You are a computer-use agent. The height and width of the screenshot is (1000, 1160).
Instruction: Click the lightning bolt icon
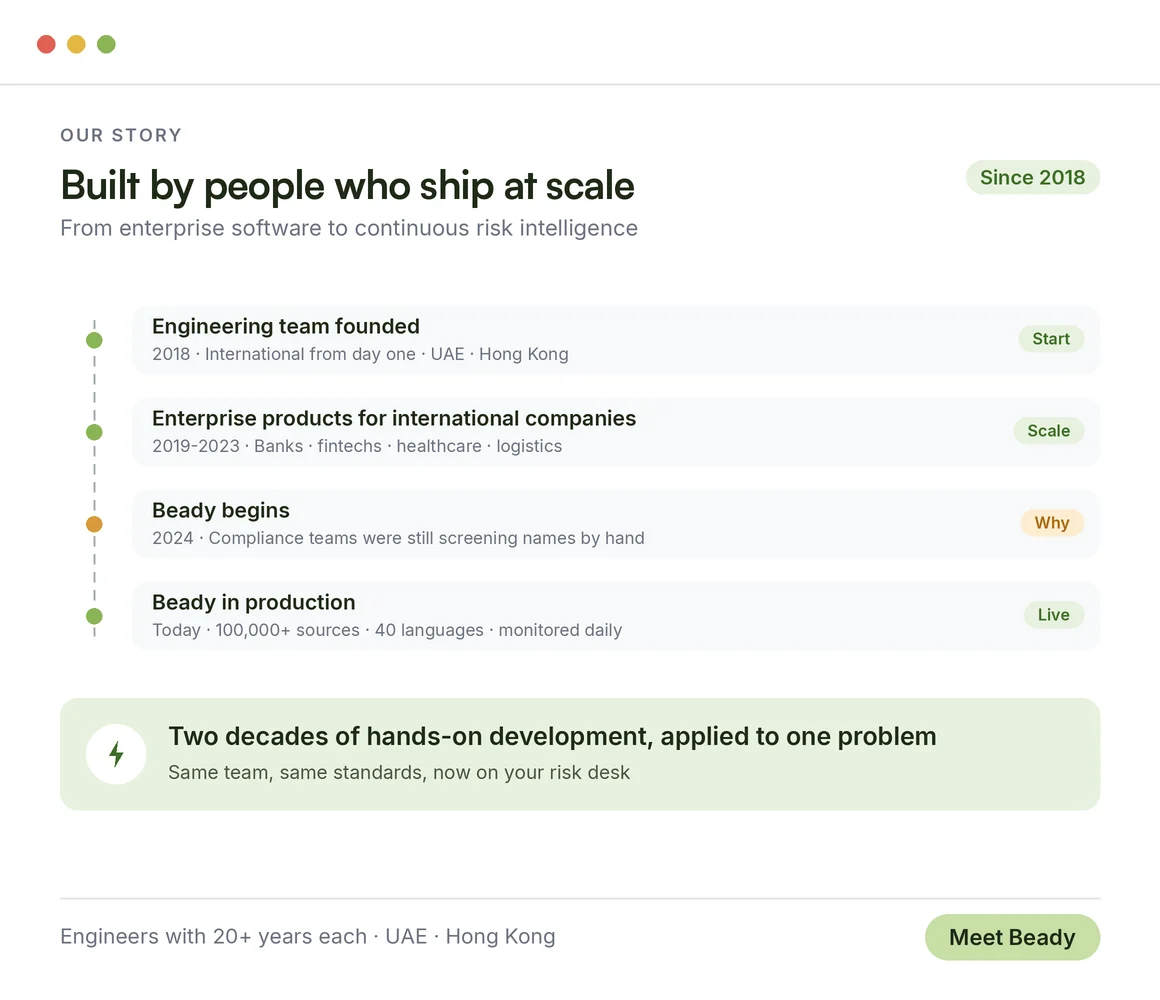click(116, 754)
